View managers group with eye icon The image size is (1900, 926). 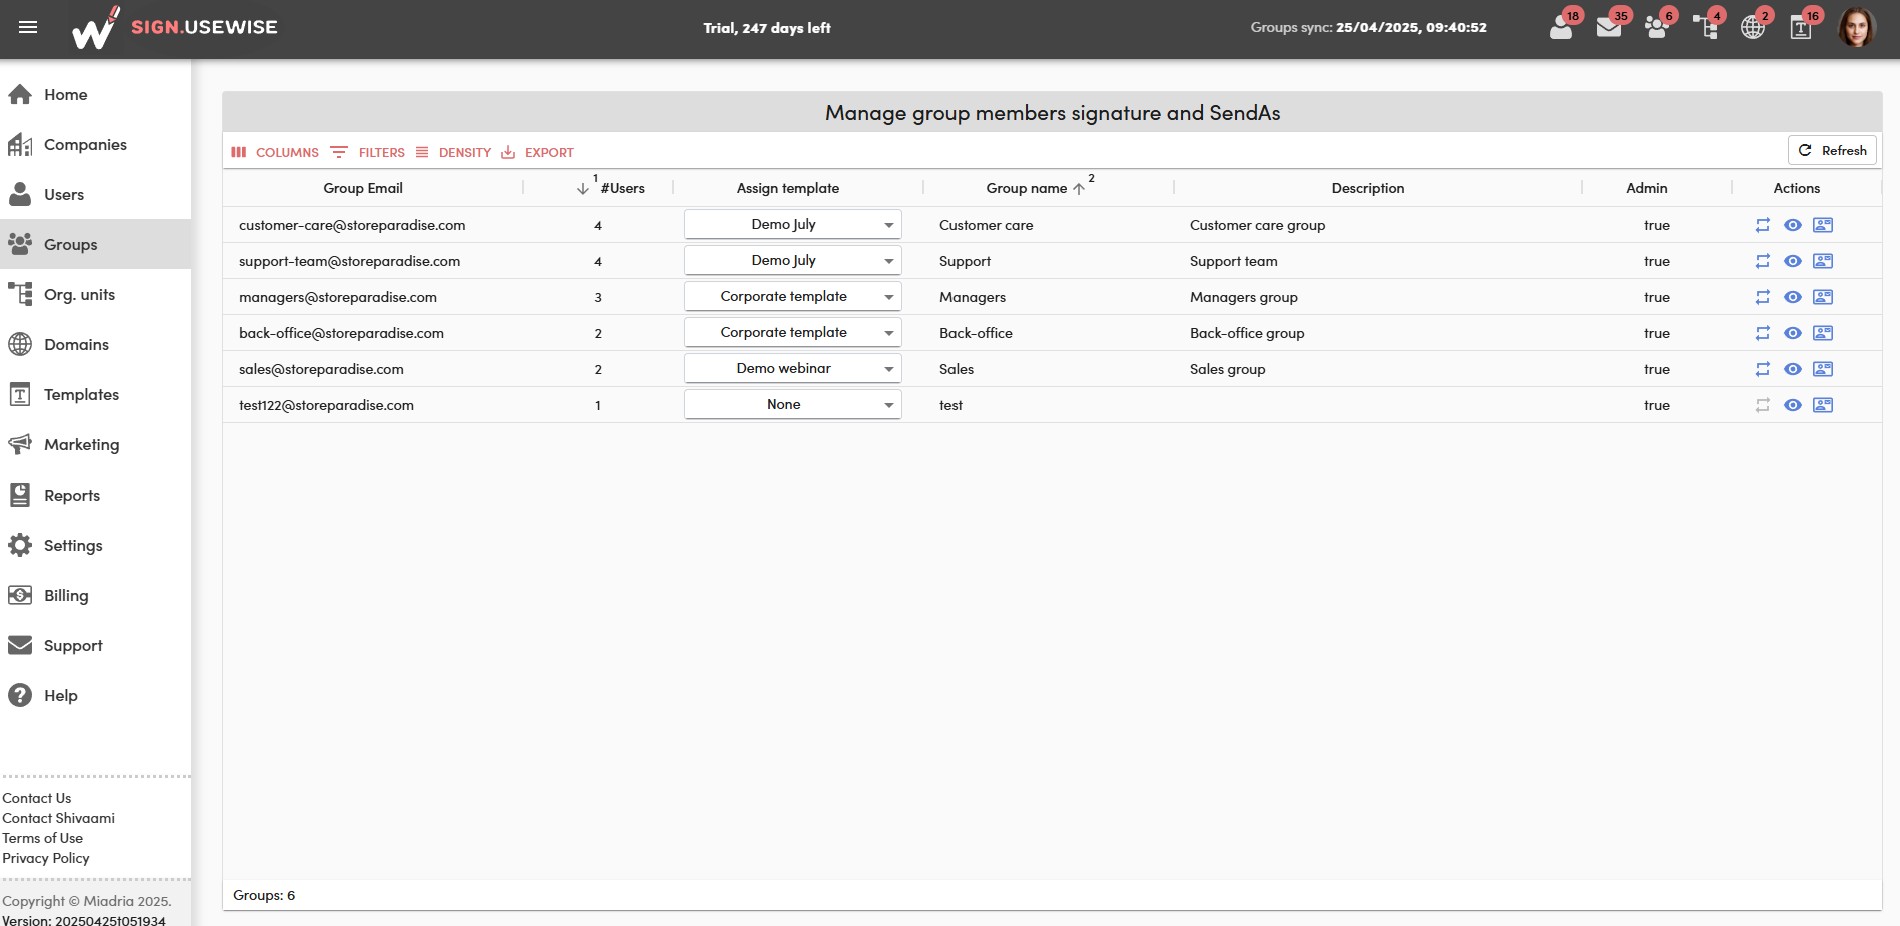[x=1793, y=297]
